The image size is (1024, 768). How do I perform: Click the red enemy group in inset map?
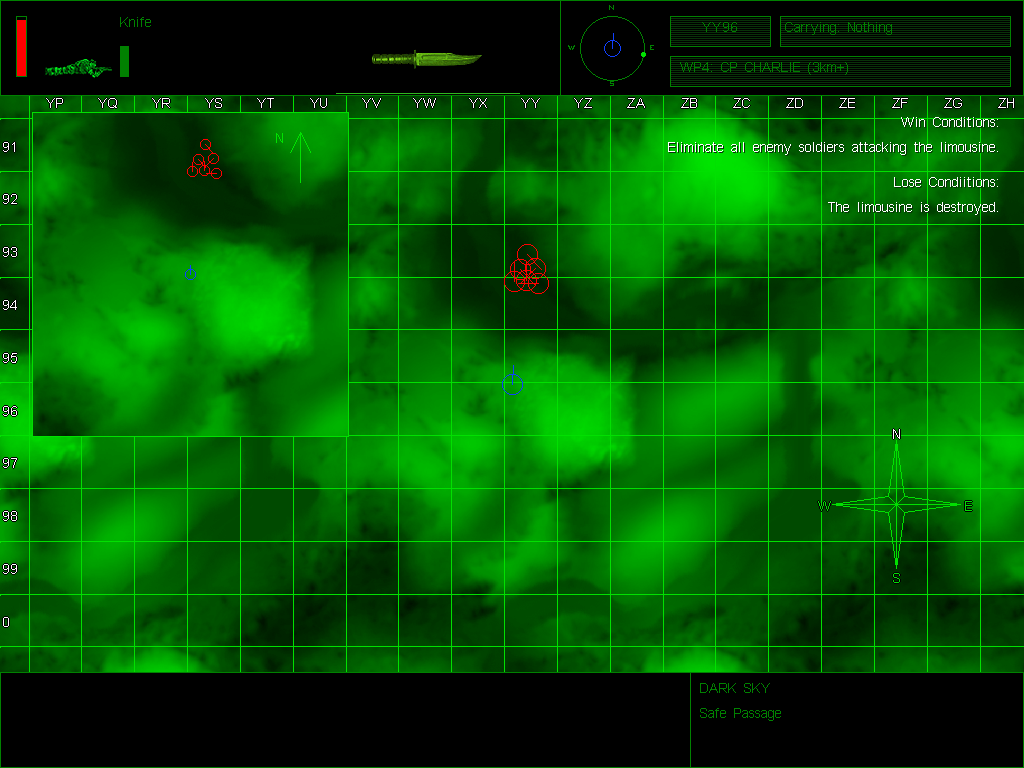pyautogui.click(x=204, y=159)
